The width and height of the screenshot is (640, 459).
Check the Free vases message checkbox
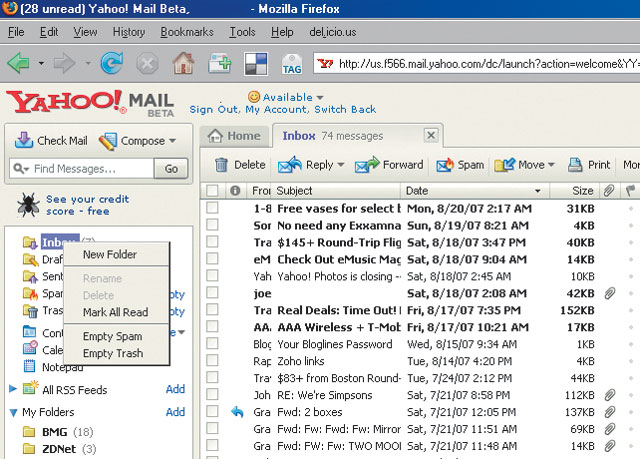point(212,208)
